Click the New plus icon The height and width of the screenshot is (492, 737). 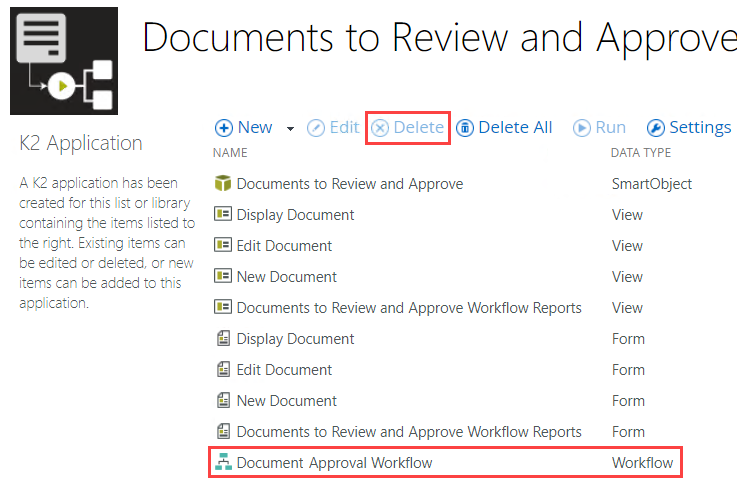[224, 128]
